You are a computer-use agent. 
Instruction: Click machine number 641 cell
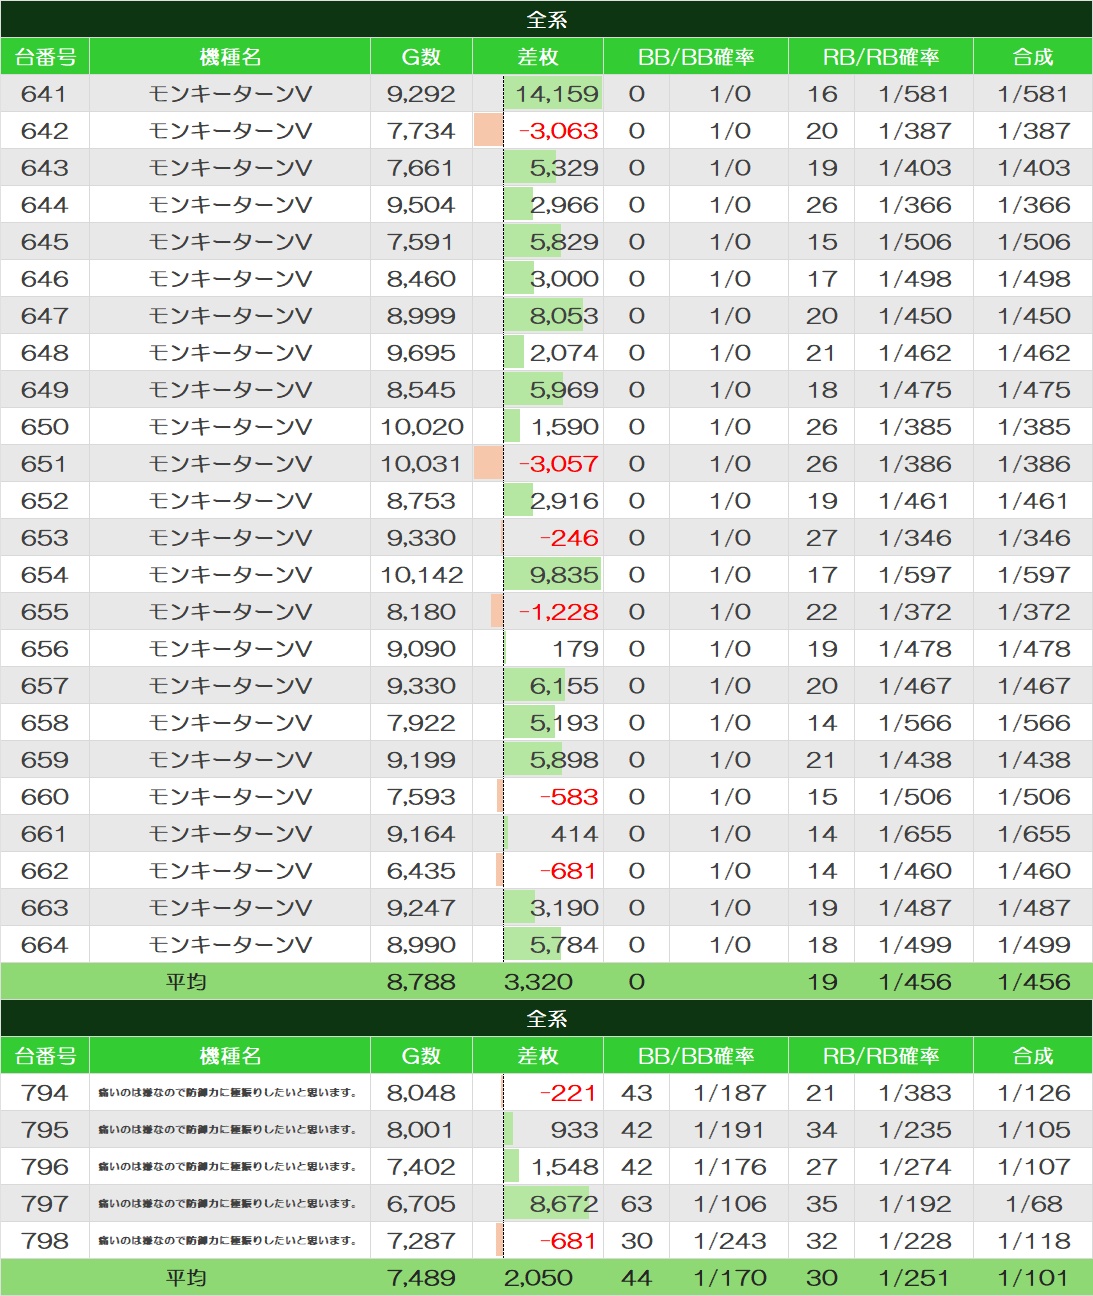click(45, 94)
